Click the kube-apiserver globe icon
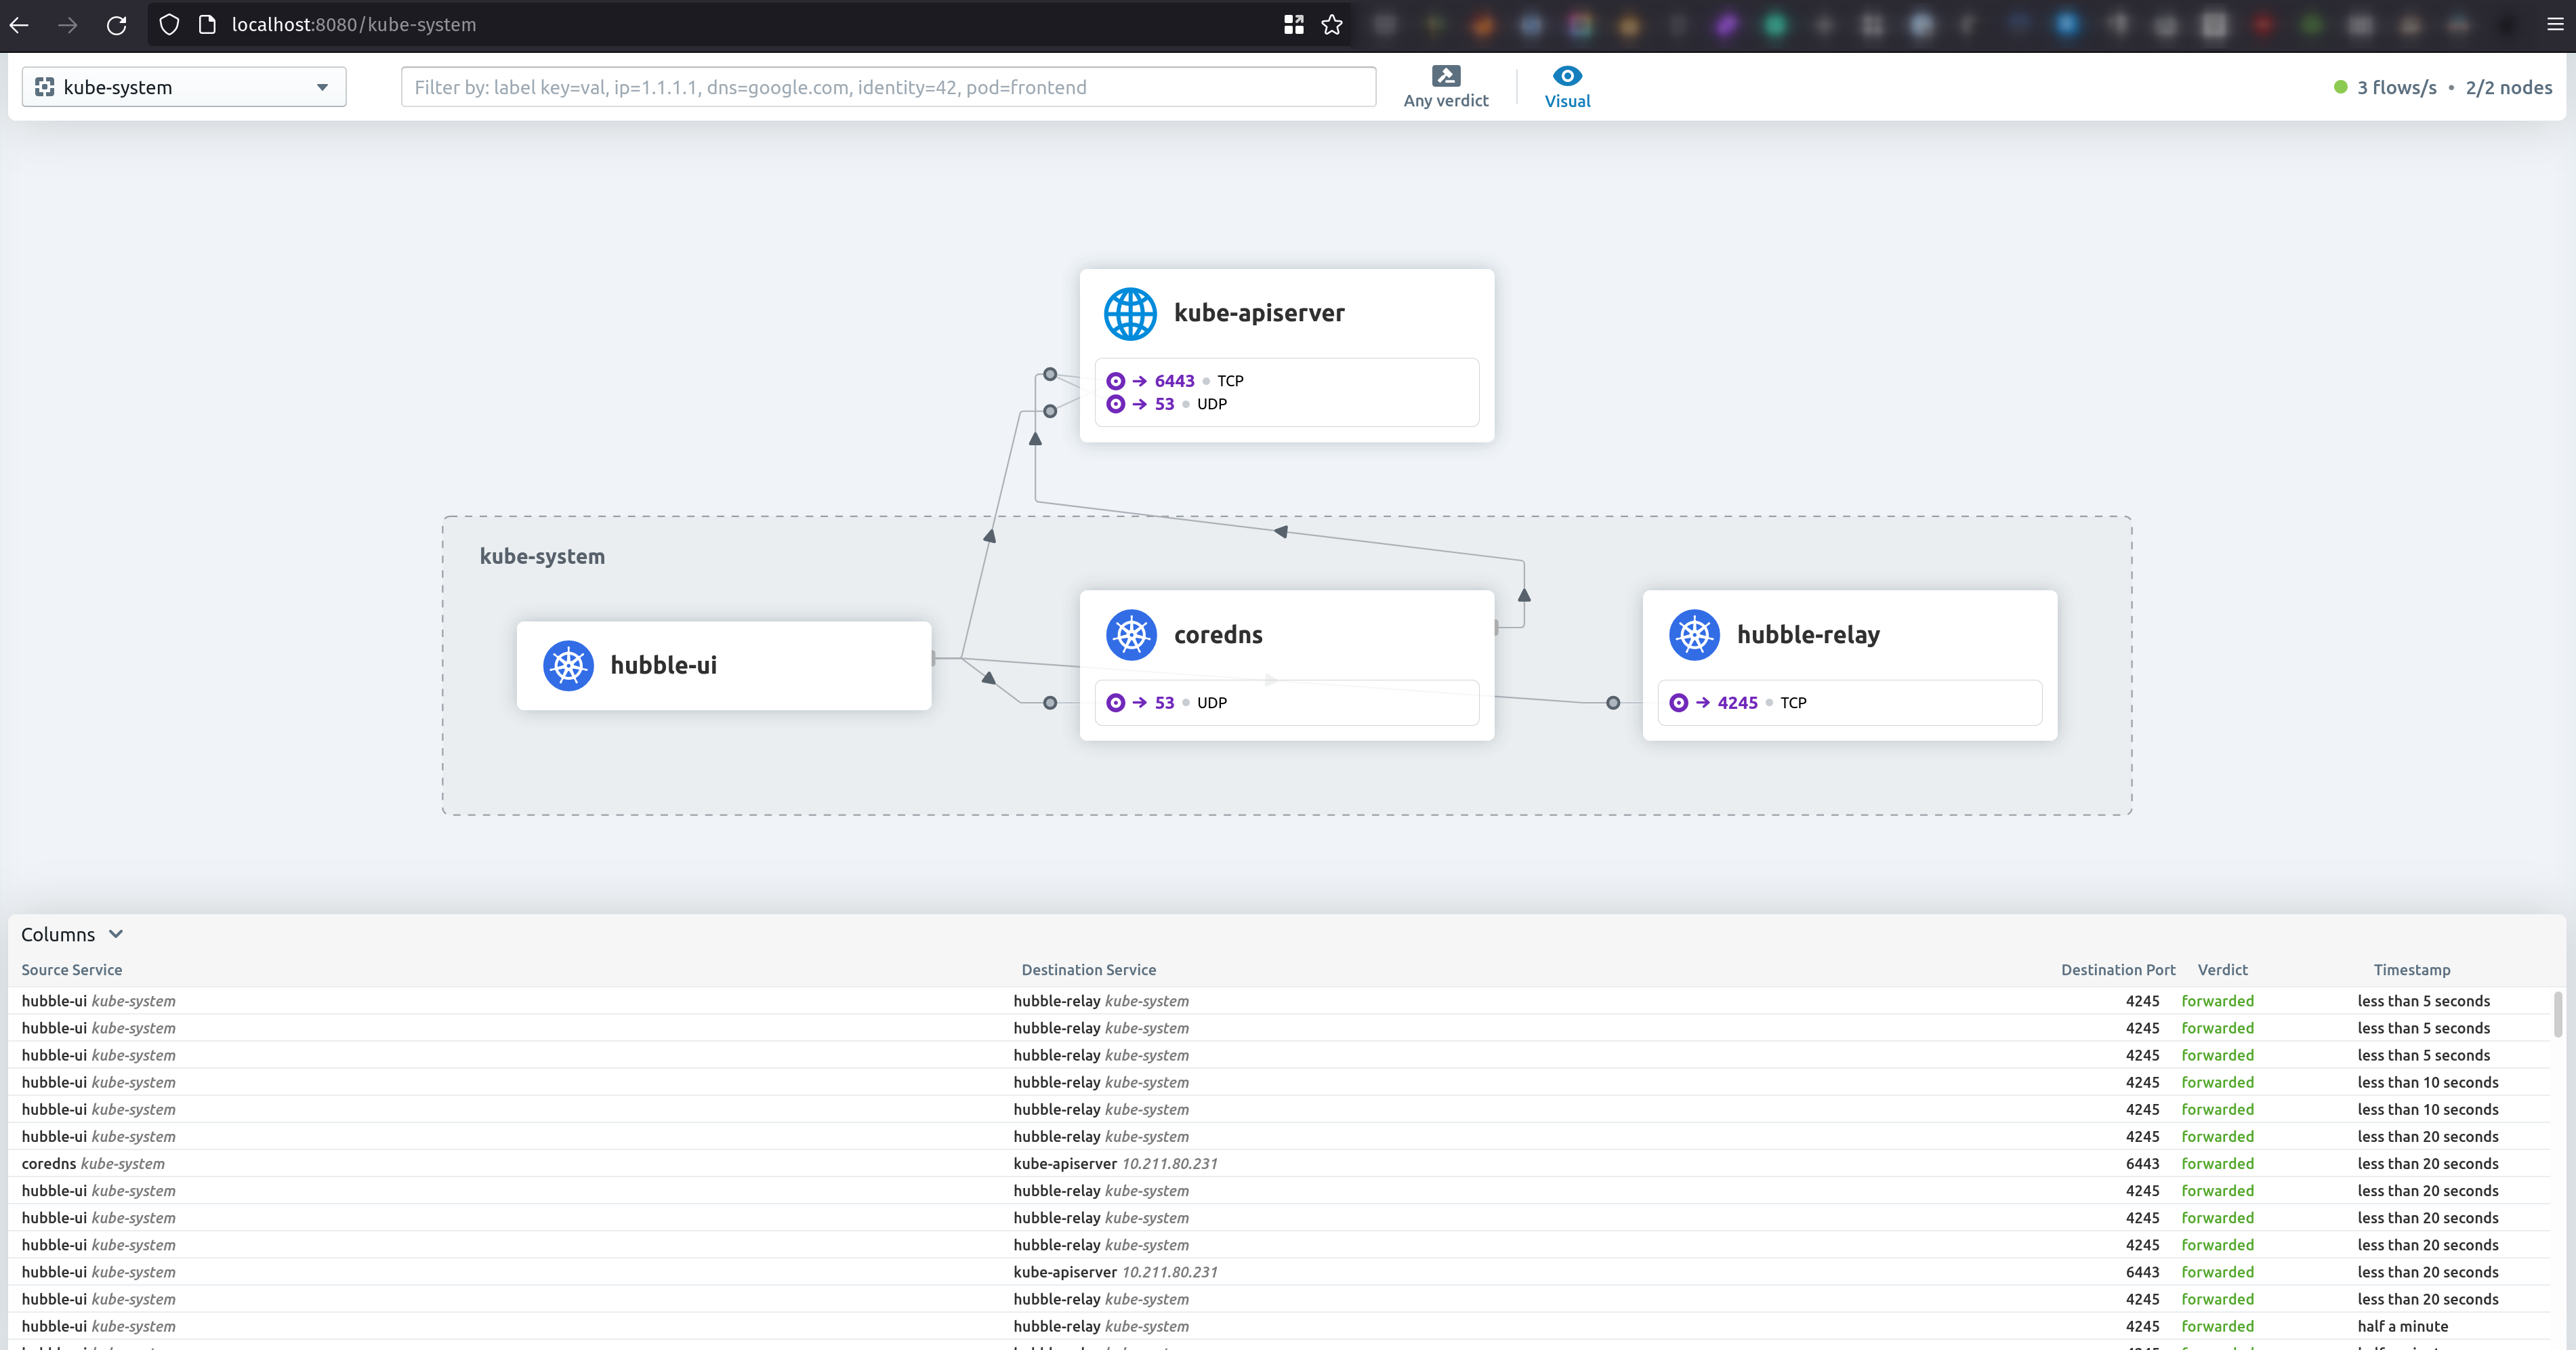 coord(1130,314)
